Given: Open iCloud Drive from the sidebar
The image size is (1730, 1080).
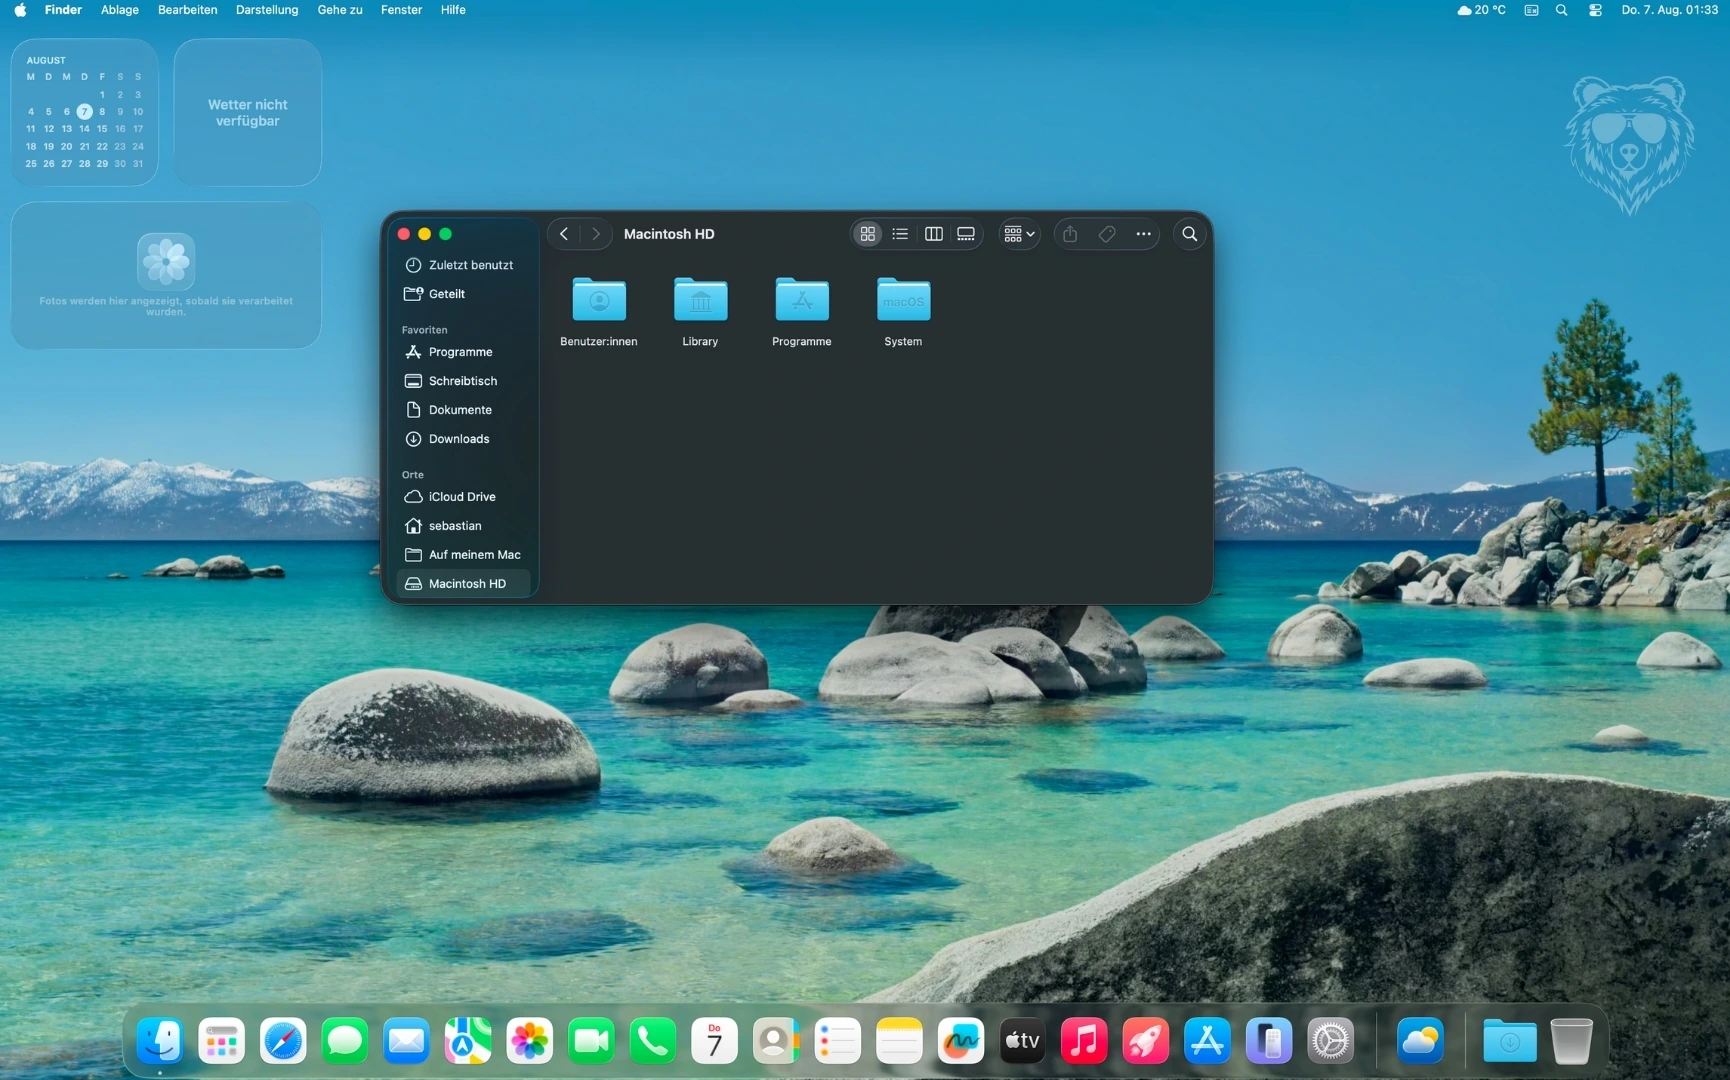Looking at the screenshot, I should [460, 496].
